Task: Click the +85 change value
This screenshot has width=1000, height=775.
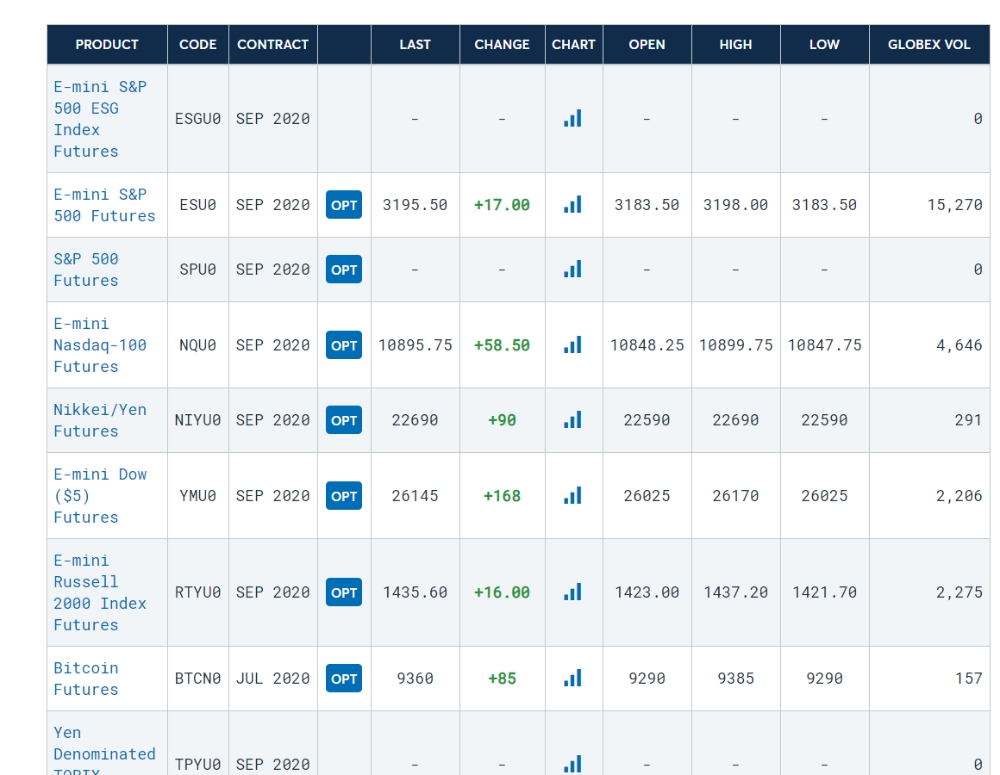Action: coord(502,678)
